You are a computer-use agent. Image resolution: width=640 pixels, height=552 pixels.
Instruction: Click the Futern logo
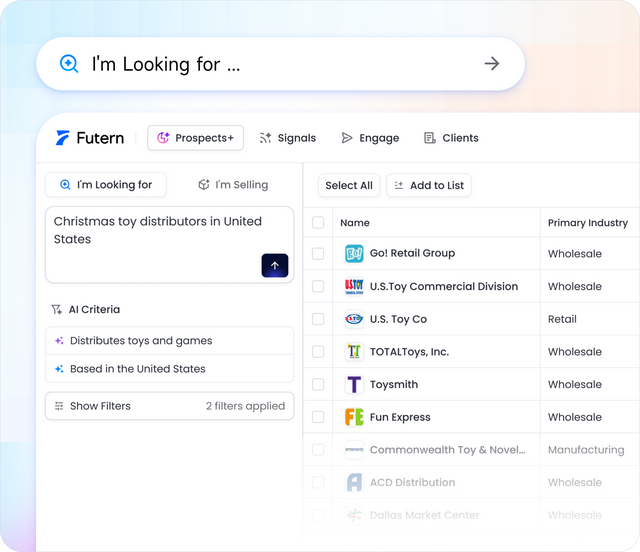point(90,138)
